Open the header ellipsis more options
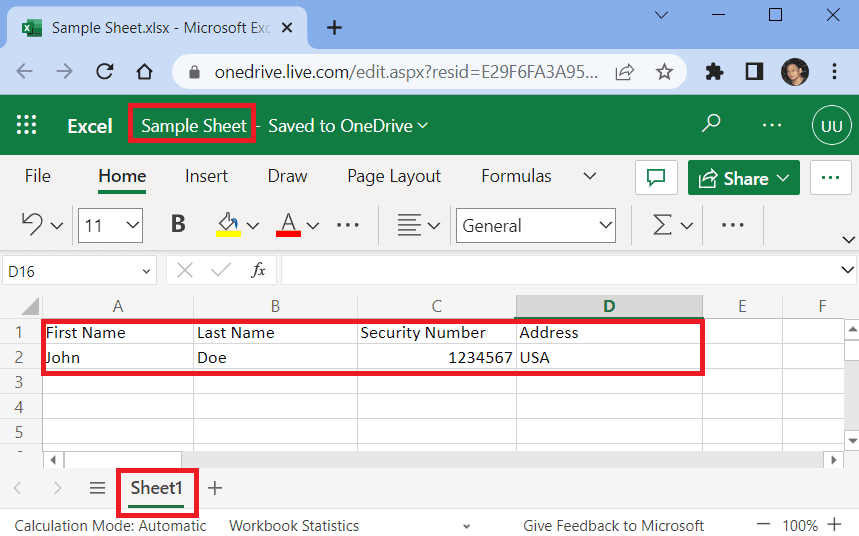Image resolution: width=859 pixels, height=536 pixels. (x=772, y=125)
